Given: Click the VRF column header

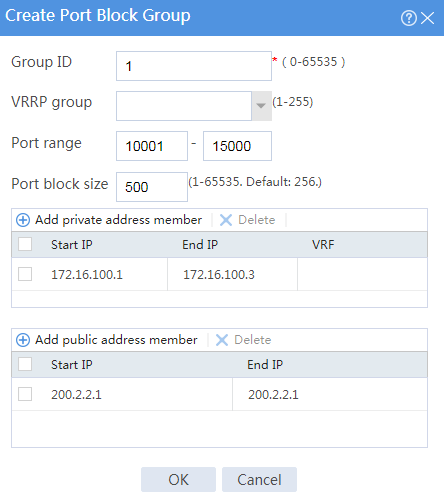Looking at the screenshot, I should pyautogui.click(x=323, y=245).
